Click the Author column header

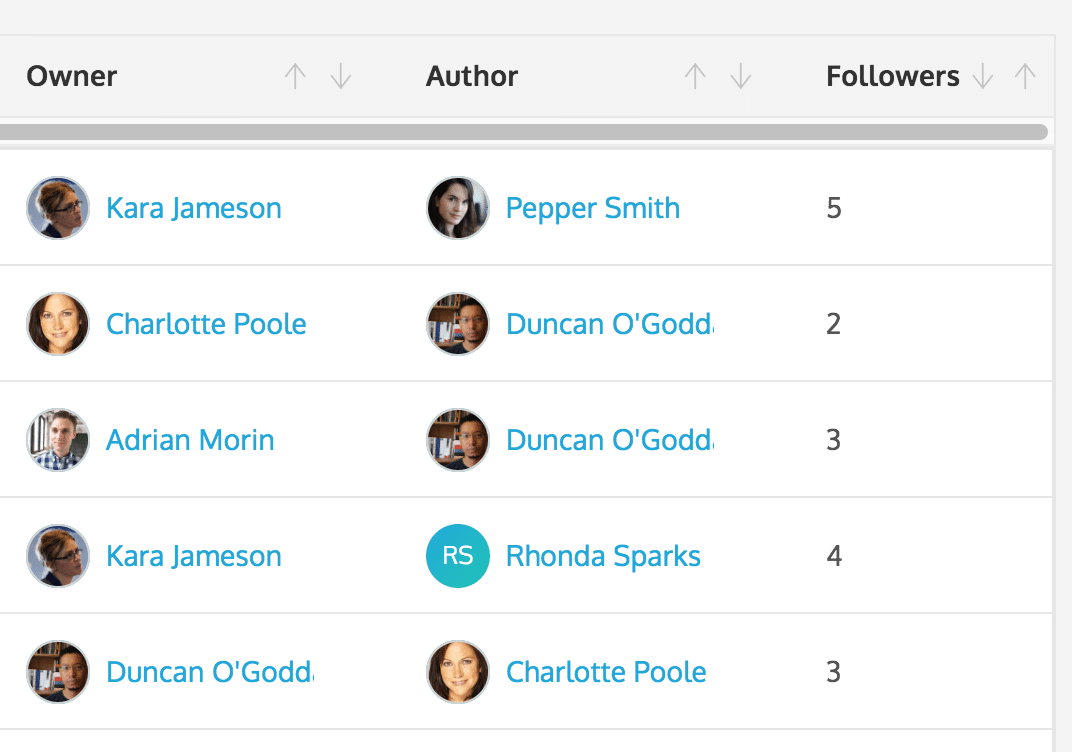(472, 77)
